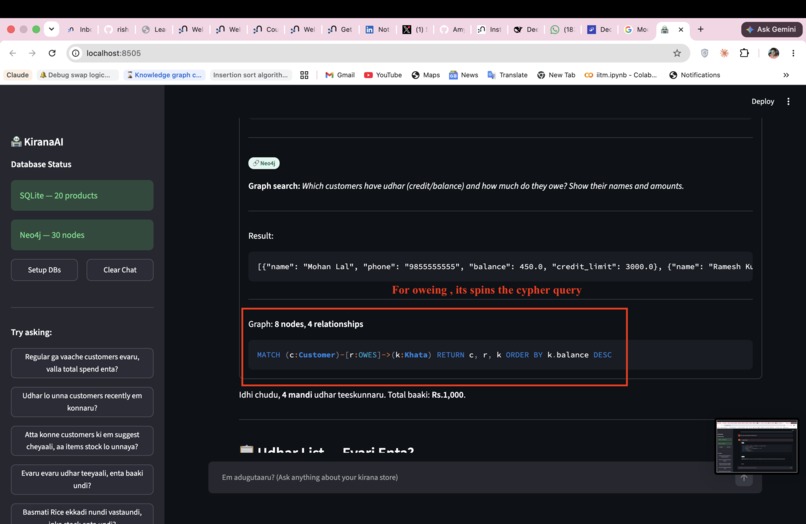Screen dimensions: 806x524
Task: Click the Neo4j badge
Action: click(x=264, y=163)
